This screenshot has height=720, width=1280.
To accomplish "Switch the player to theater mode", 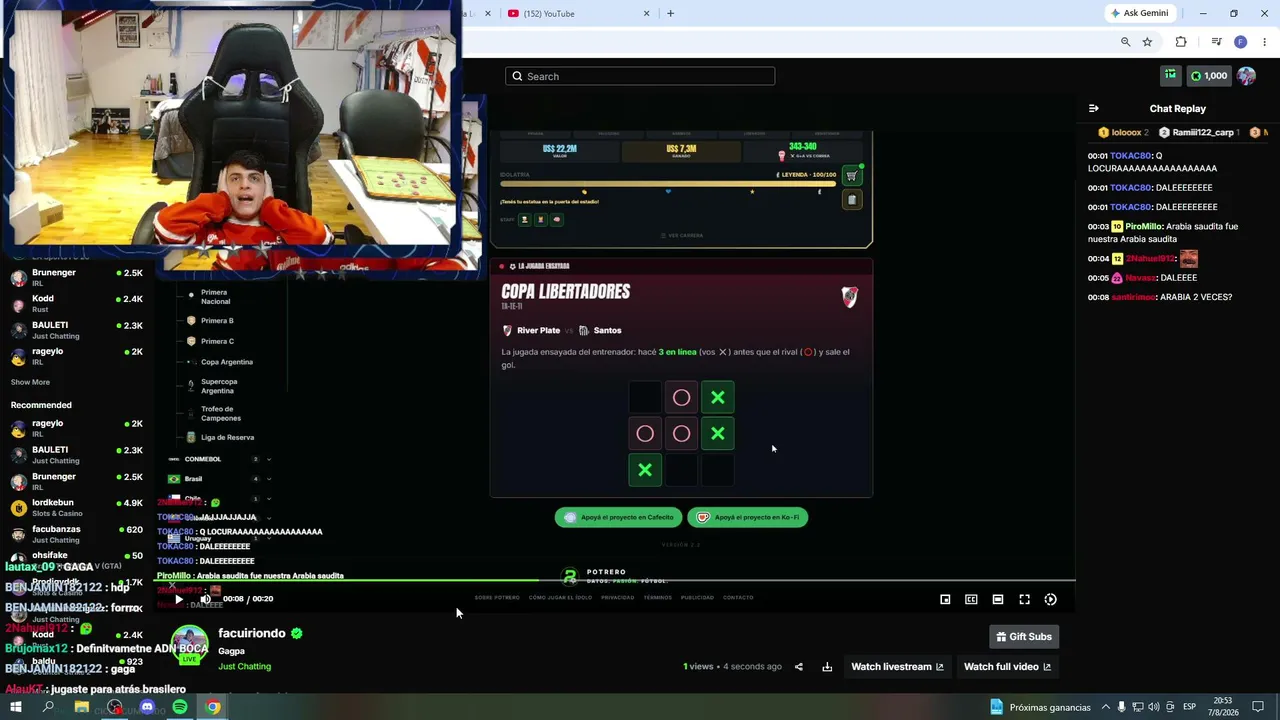I will pyautogui.click(x=998, y=599).
